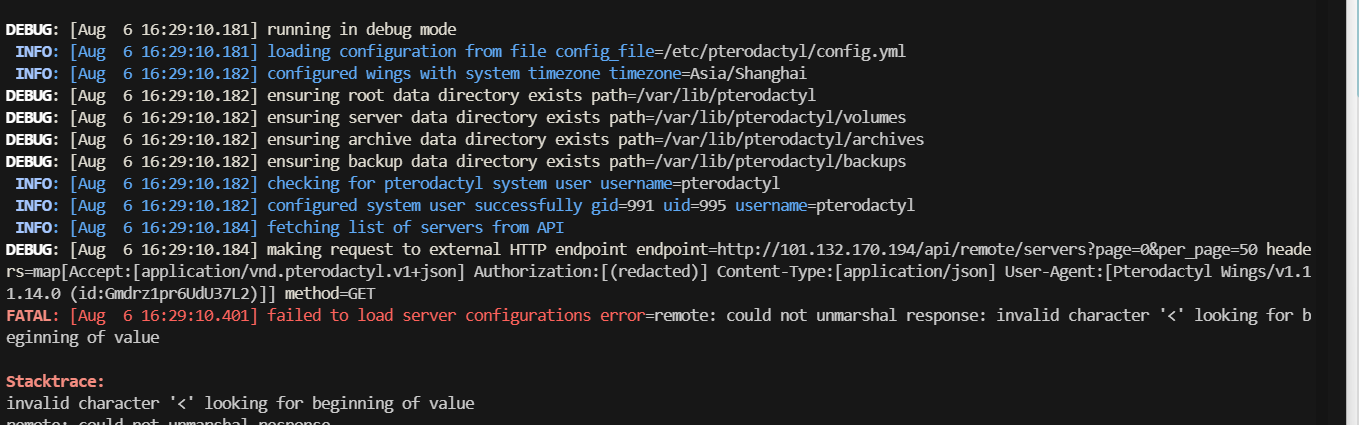Click 'failed to load server configurations' error text
Image resolution: width=1359 pixels, height=425 pixels.
point(429,315)
